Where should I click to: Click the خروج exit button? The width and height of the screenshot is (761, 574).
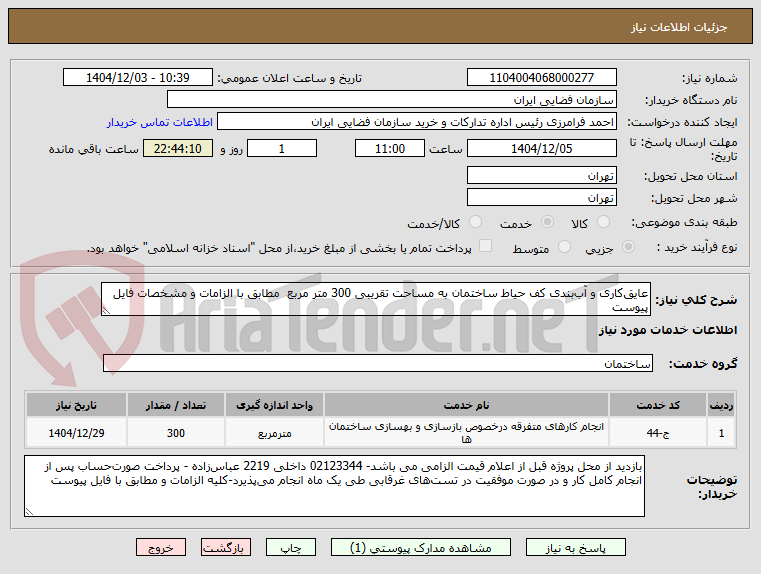(161, 548)
